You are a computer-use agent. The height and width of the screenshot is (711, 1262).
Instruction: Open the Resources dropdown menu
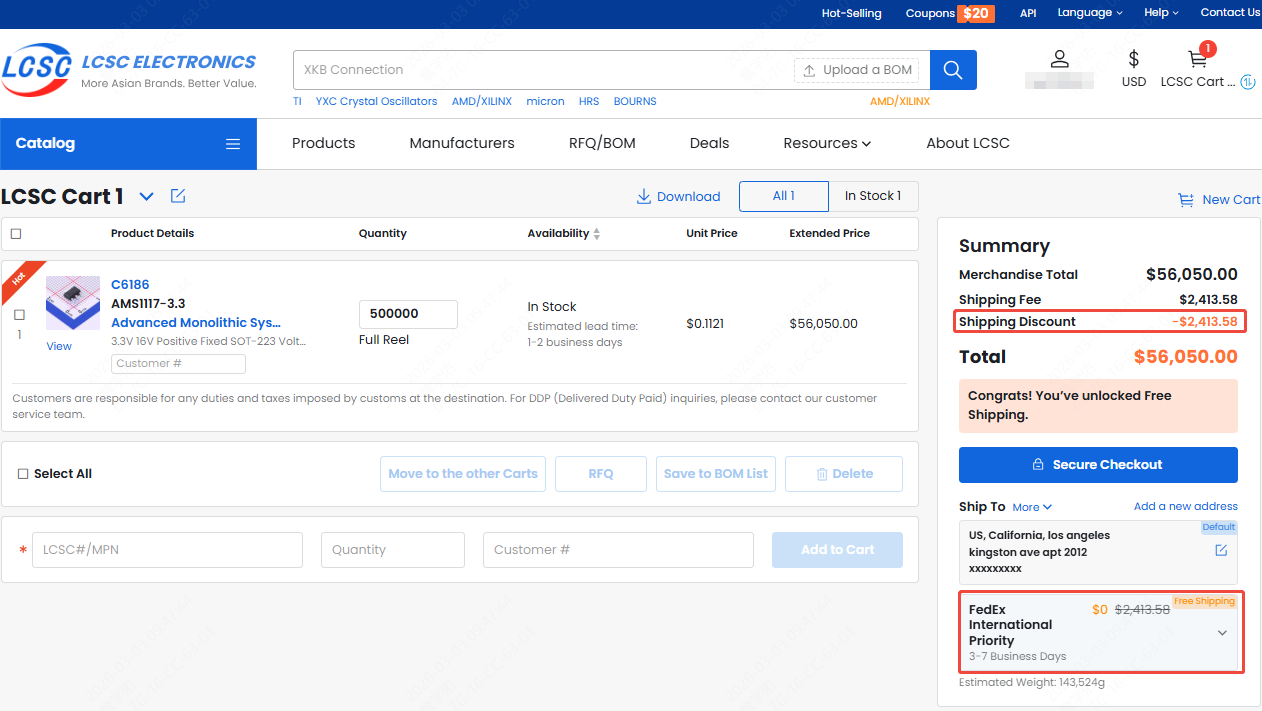827,143
